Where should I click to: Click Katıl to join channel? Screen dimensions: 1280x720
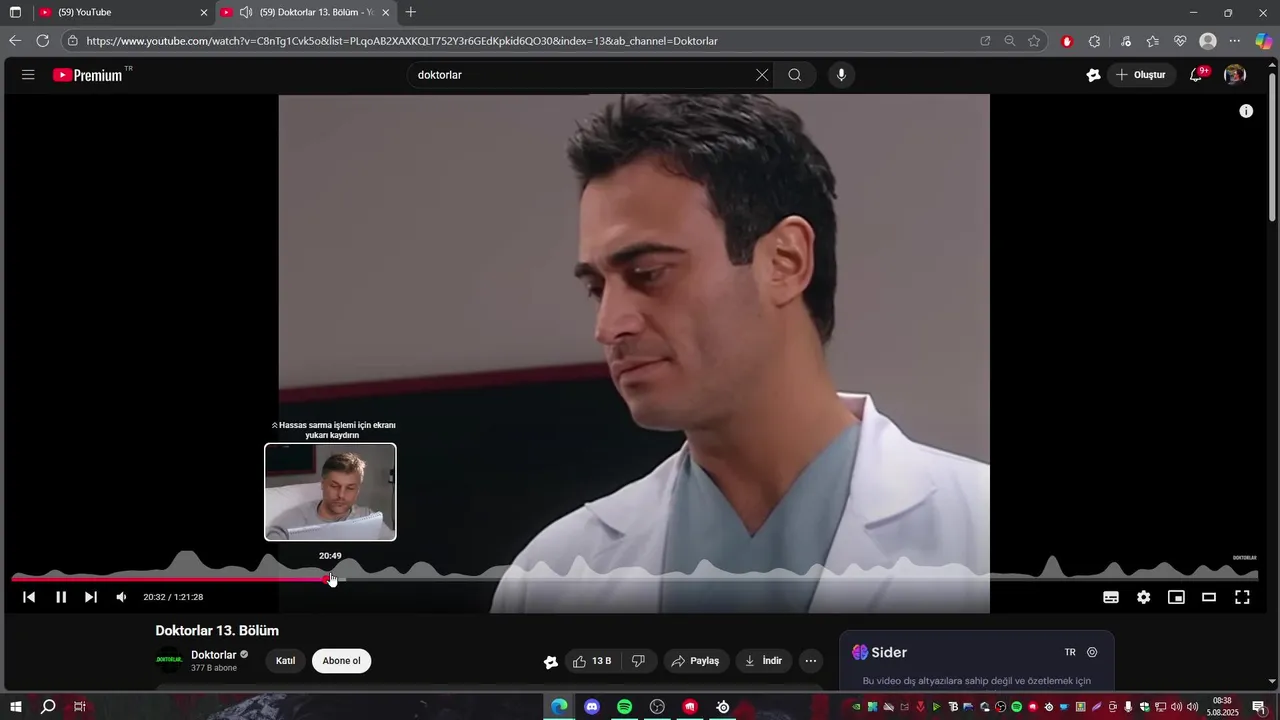point(286,661)
